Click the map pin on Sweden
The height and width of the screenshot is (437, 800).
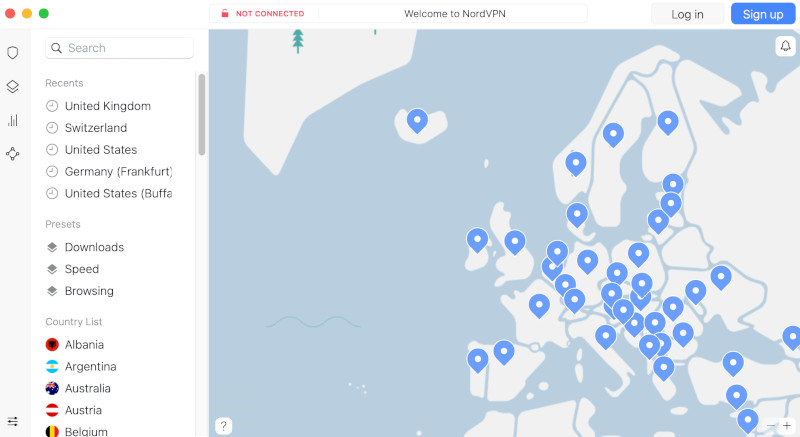coord(613,135)
